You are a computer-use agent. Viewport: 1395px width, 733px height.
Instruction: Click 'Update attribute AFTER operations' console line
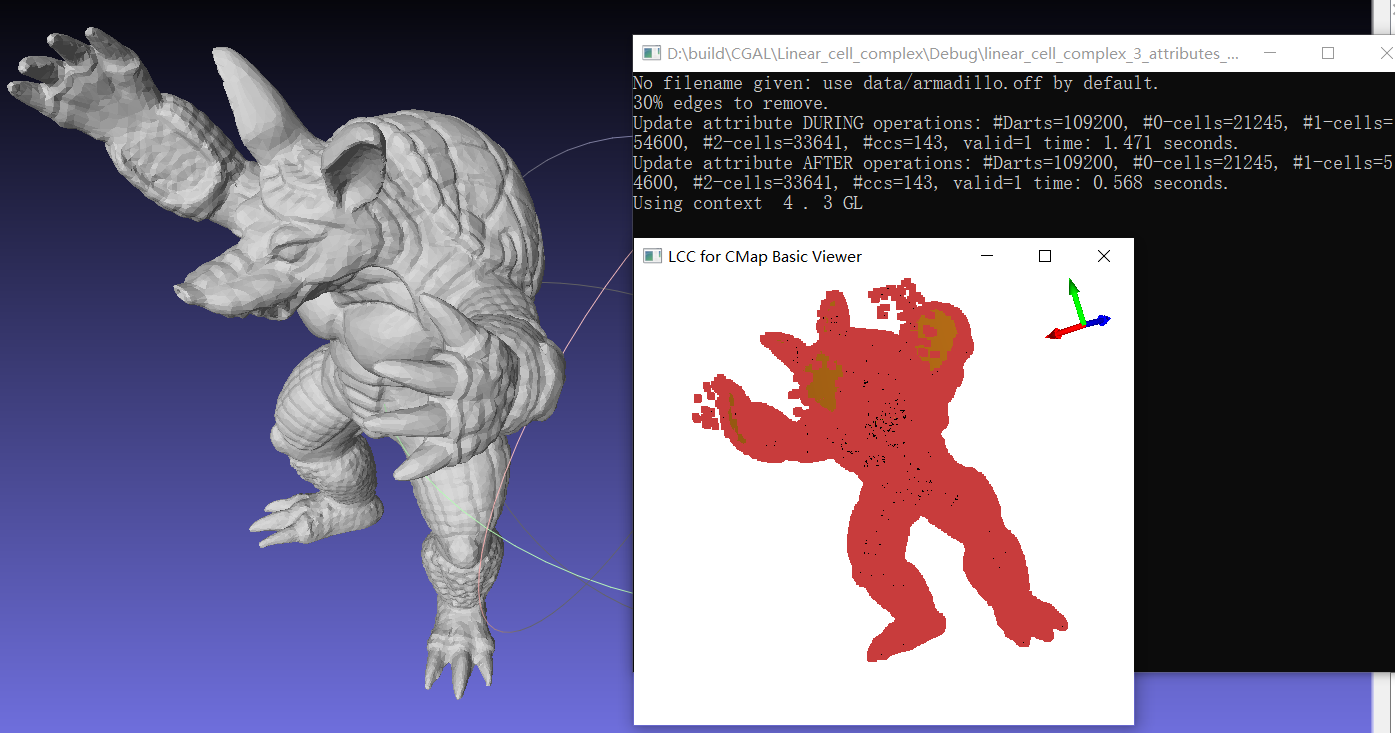click(x=1013, y=173)
